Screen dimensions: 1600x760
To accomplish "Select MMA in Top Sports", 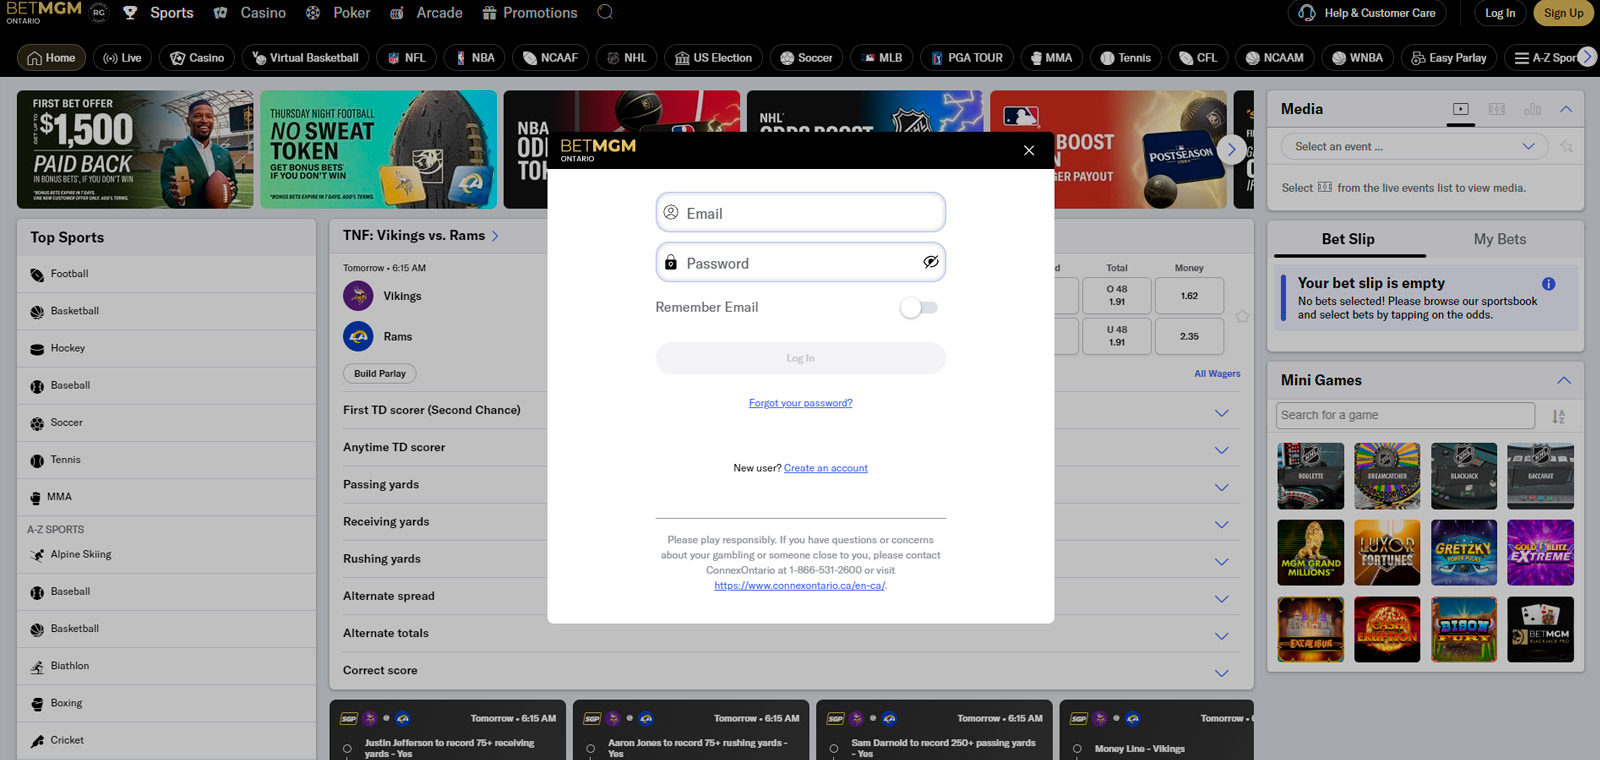I will point(166,497).
